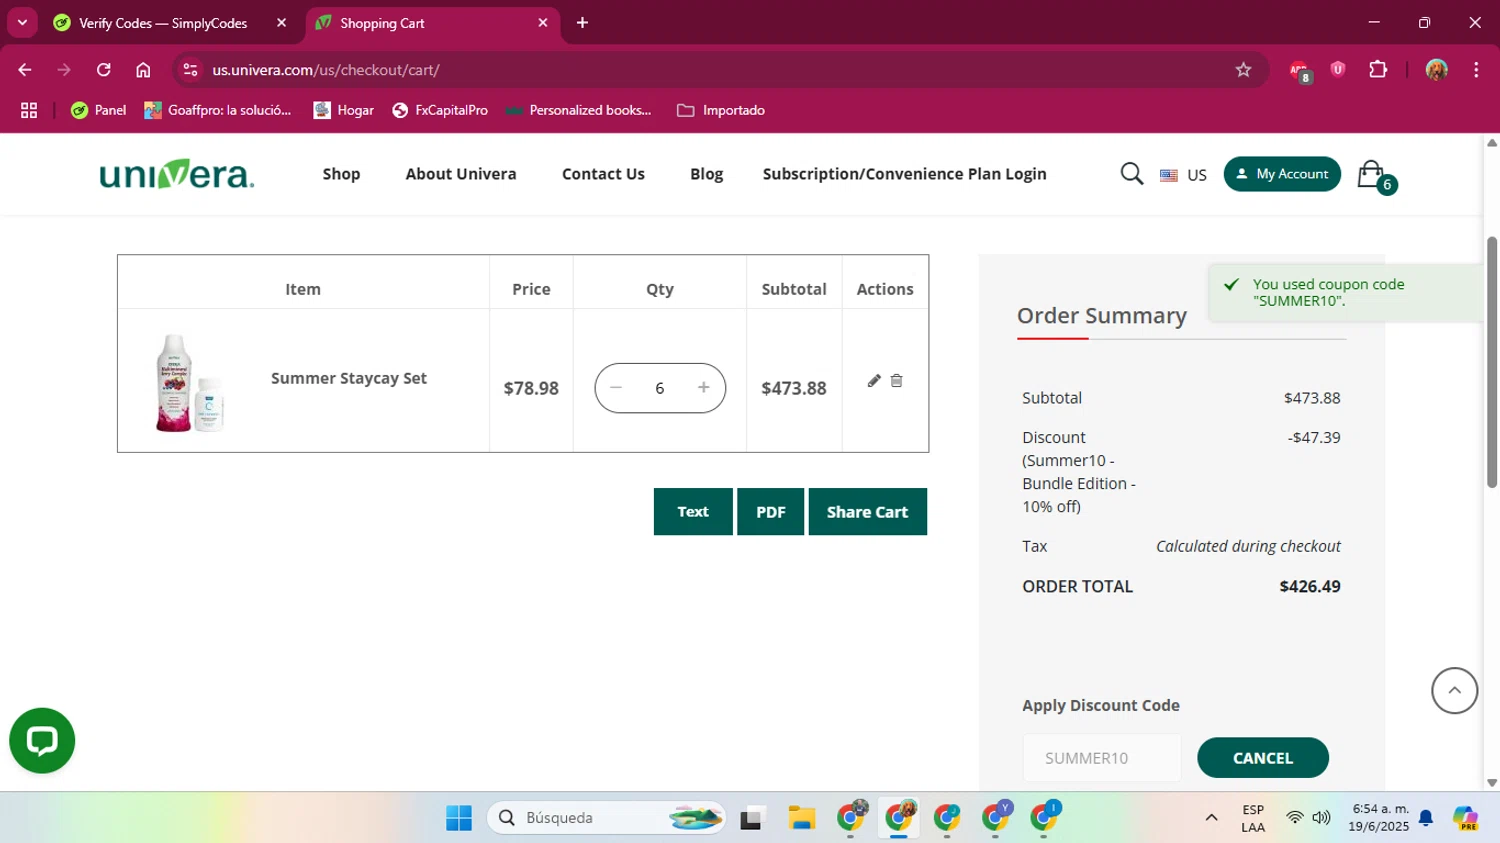
Task: Open Copilot icon in taskbar
Action: tap(1465, 818)
